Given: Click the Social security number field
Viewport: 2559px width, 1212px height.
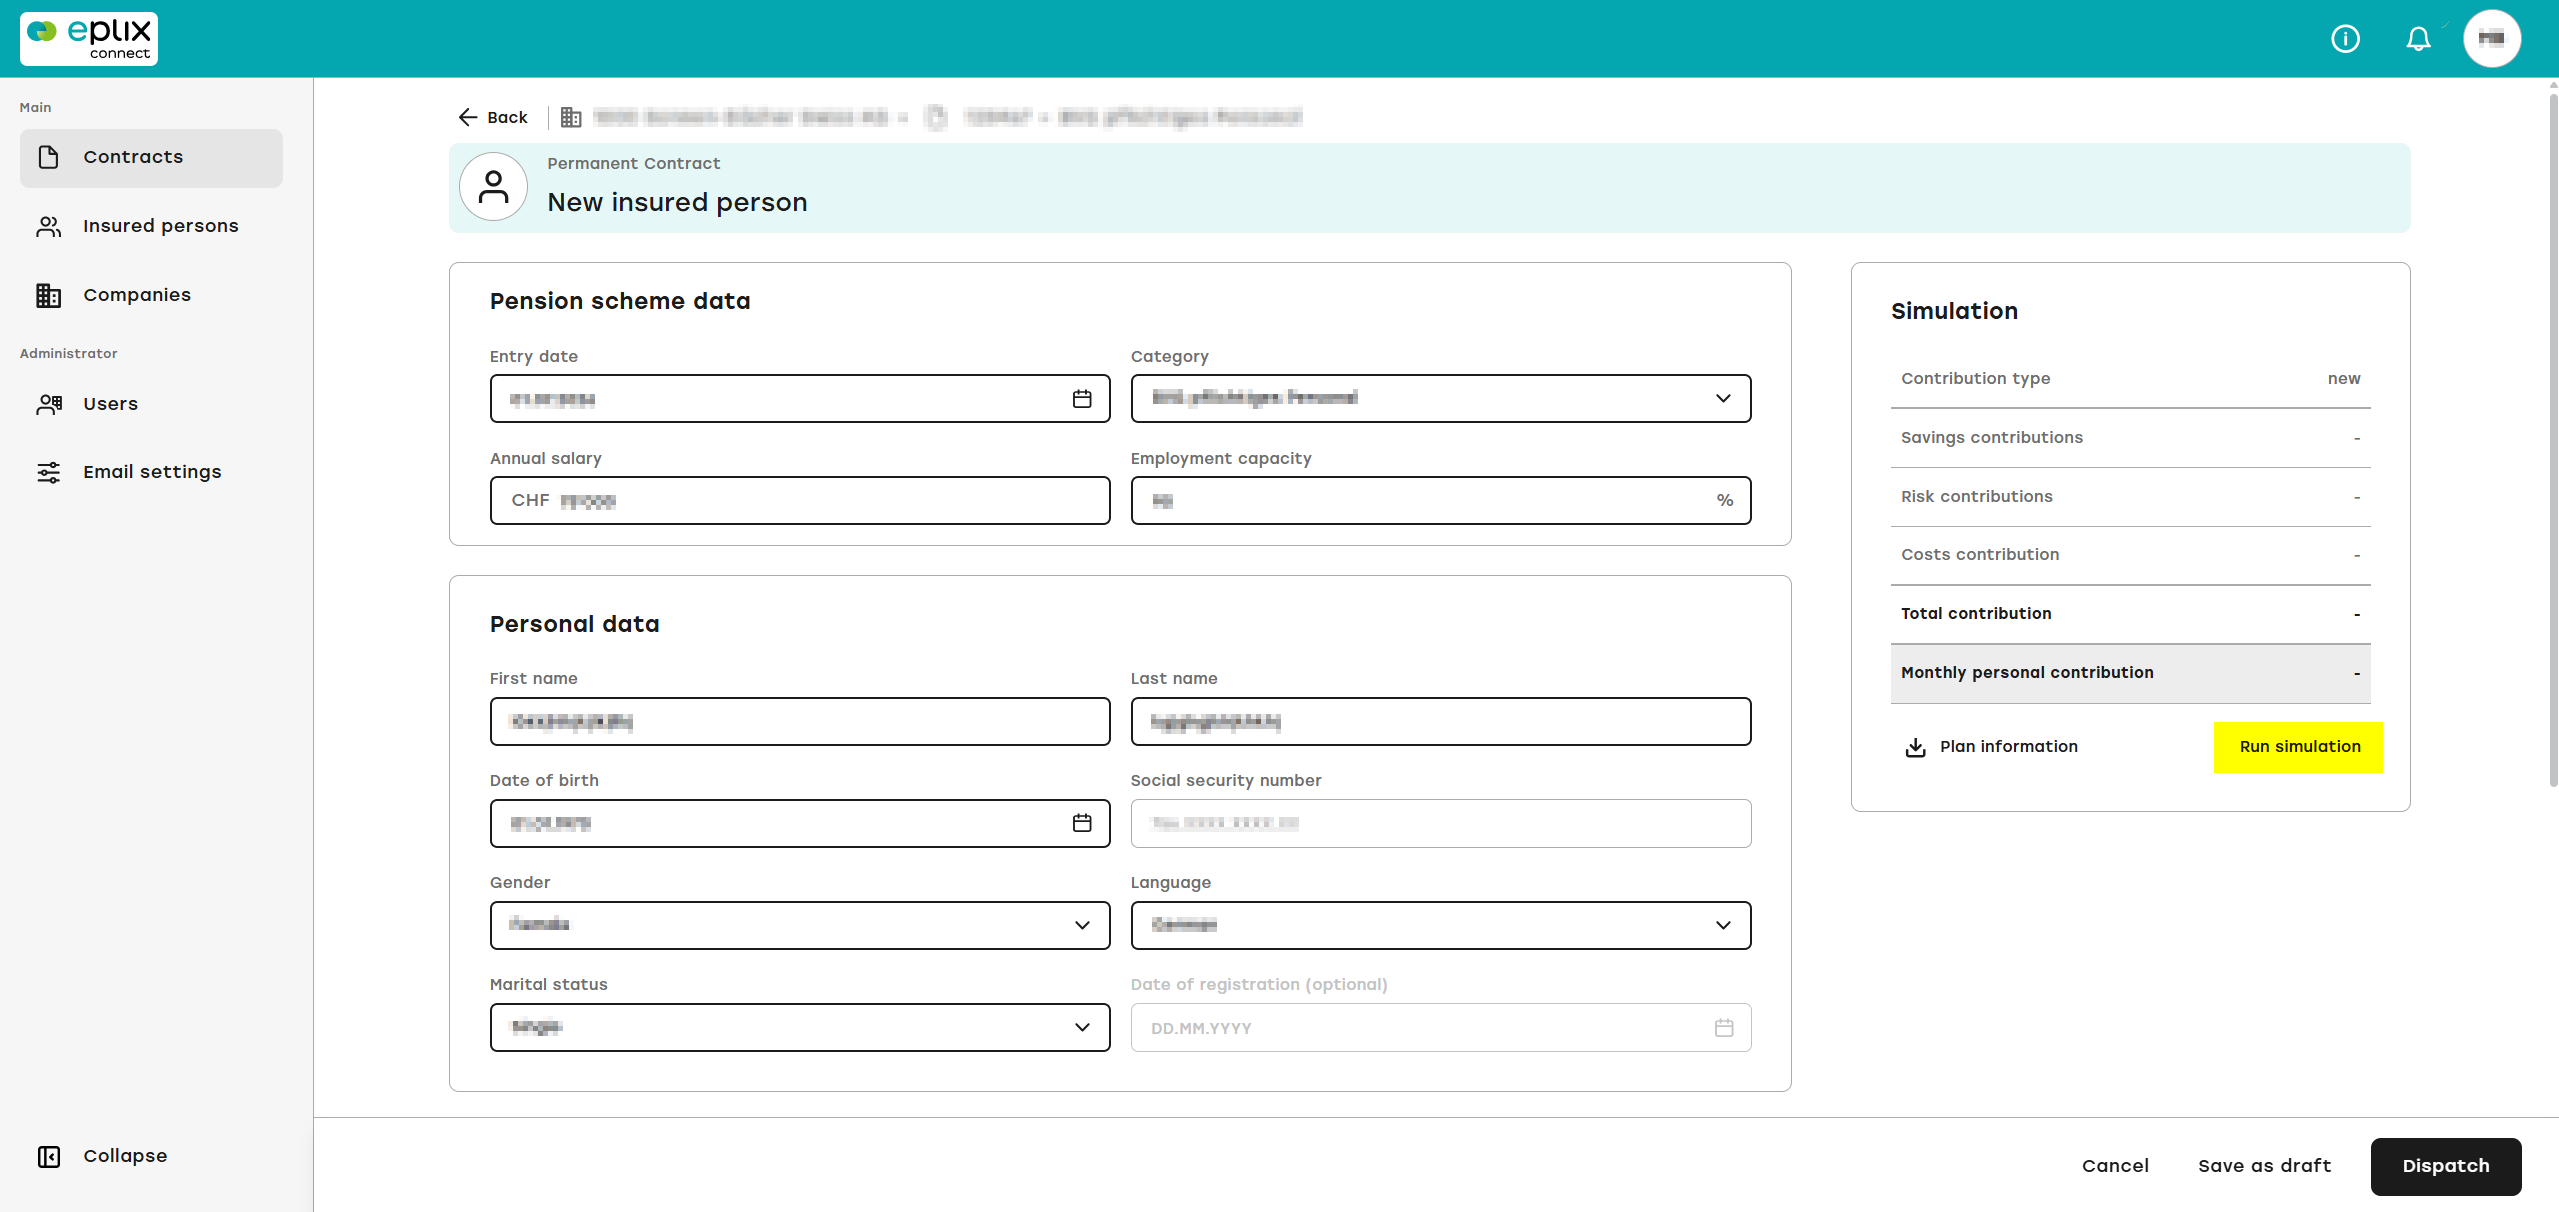Looking at the screenshot, I should click(1441, 824).
